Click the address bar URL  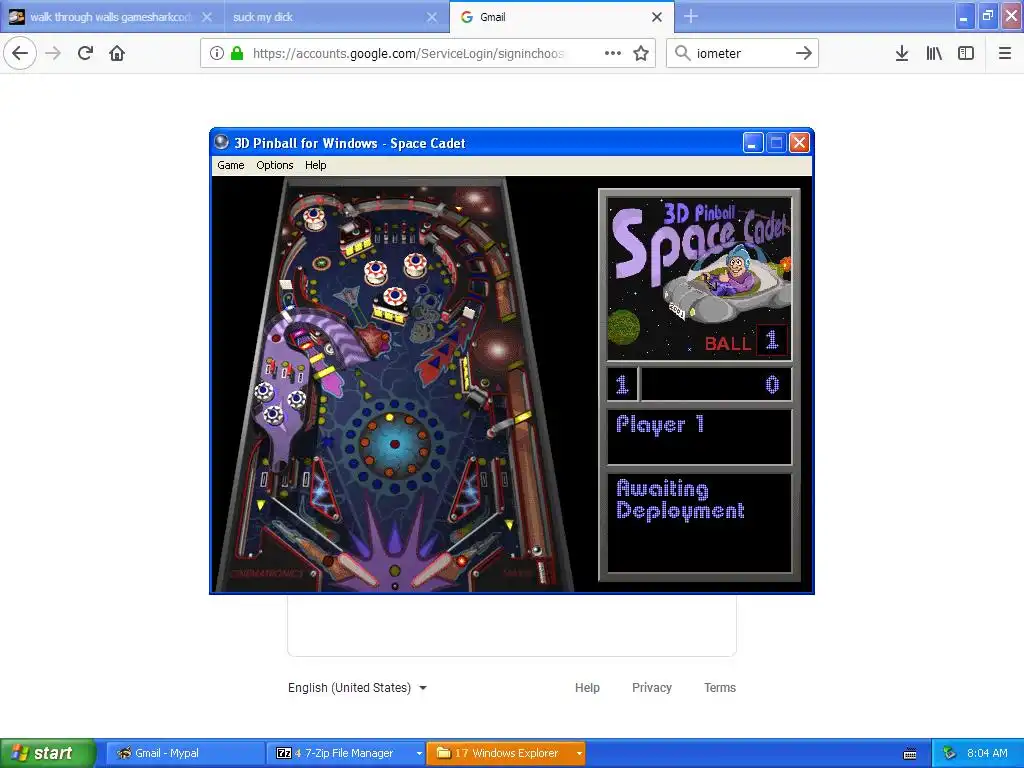pyautogui.click(x=408, y=54)
